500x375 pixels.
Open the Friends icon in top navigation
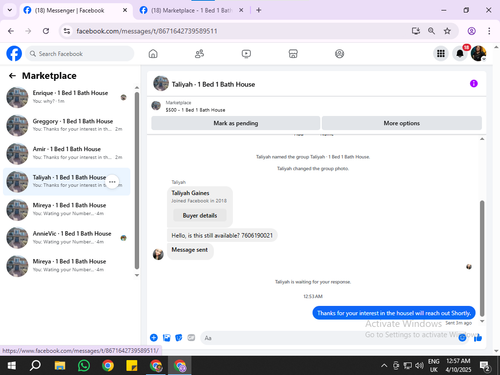point(199,54)
